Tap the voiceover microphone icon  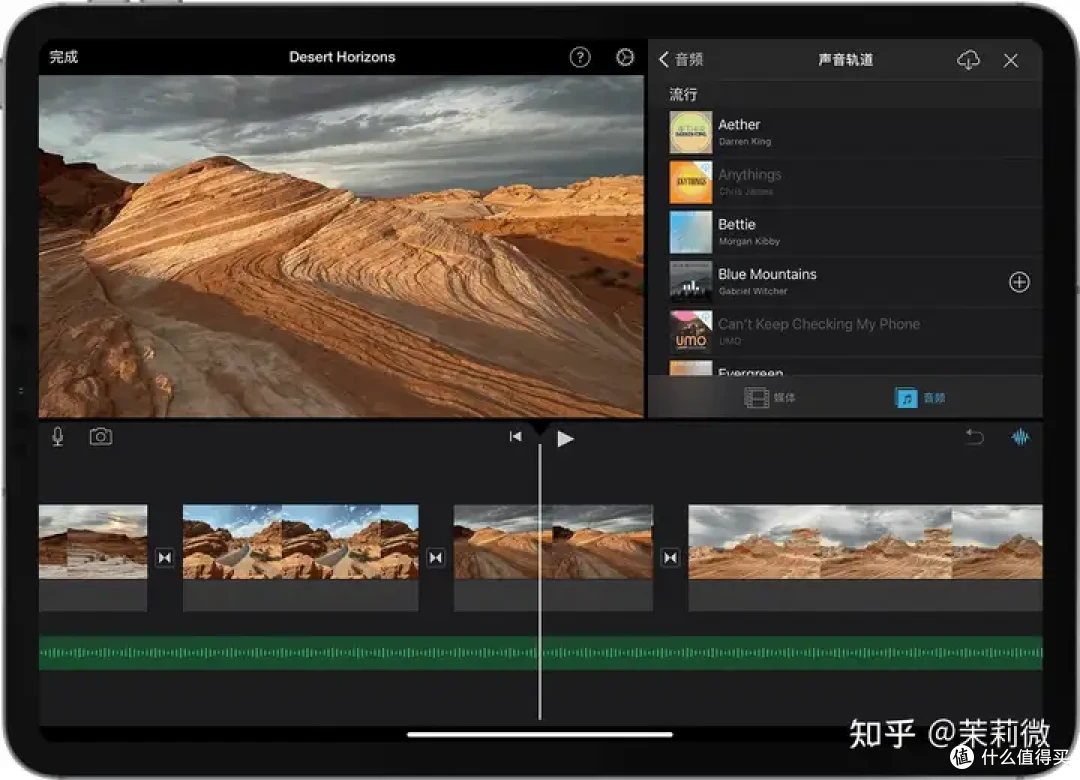click(x=58, y=437)
